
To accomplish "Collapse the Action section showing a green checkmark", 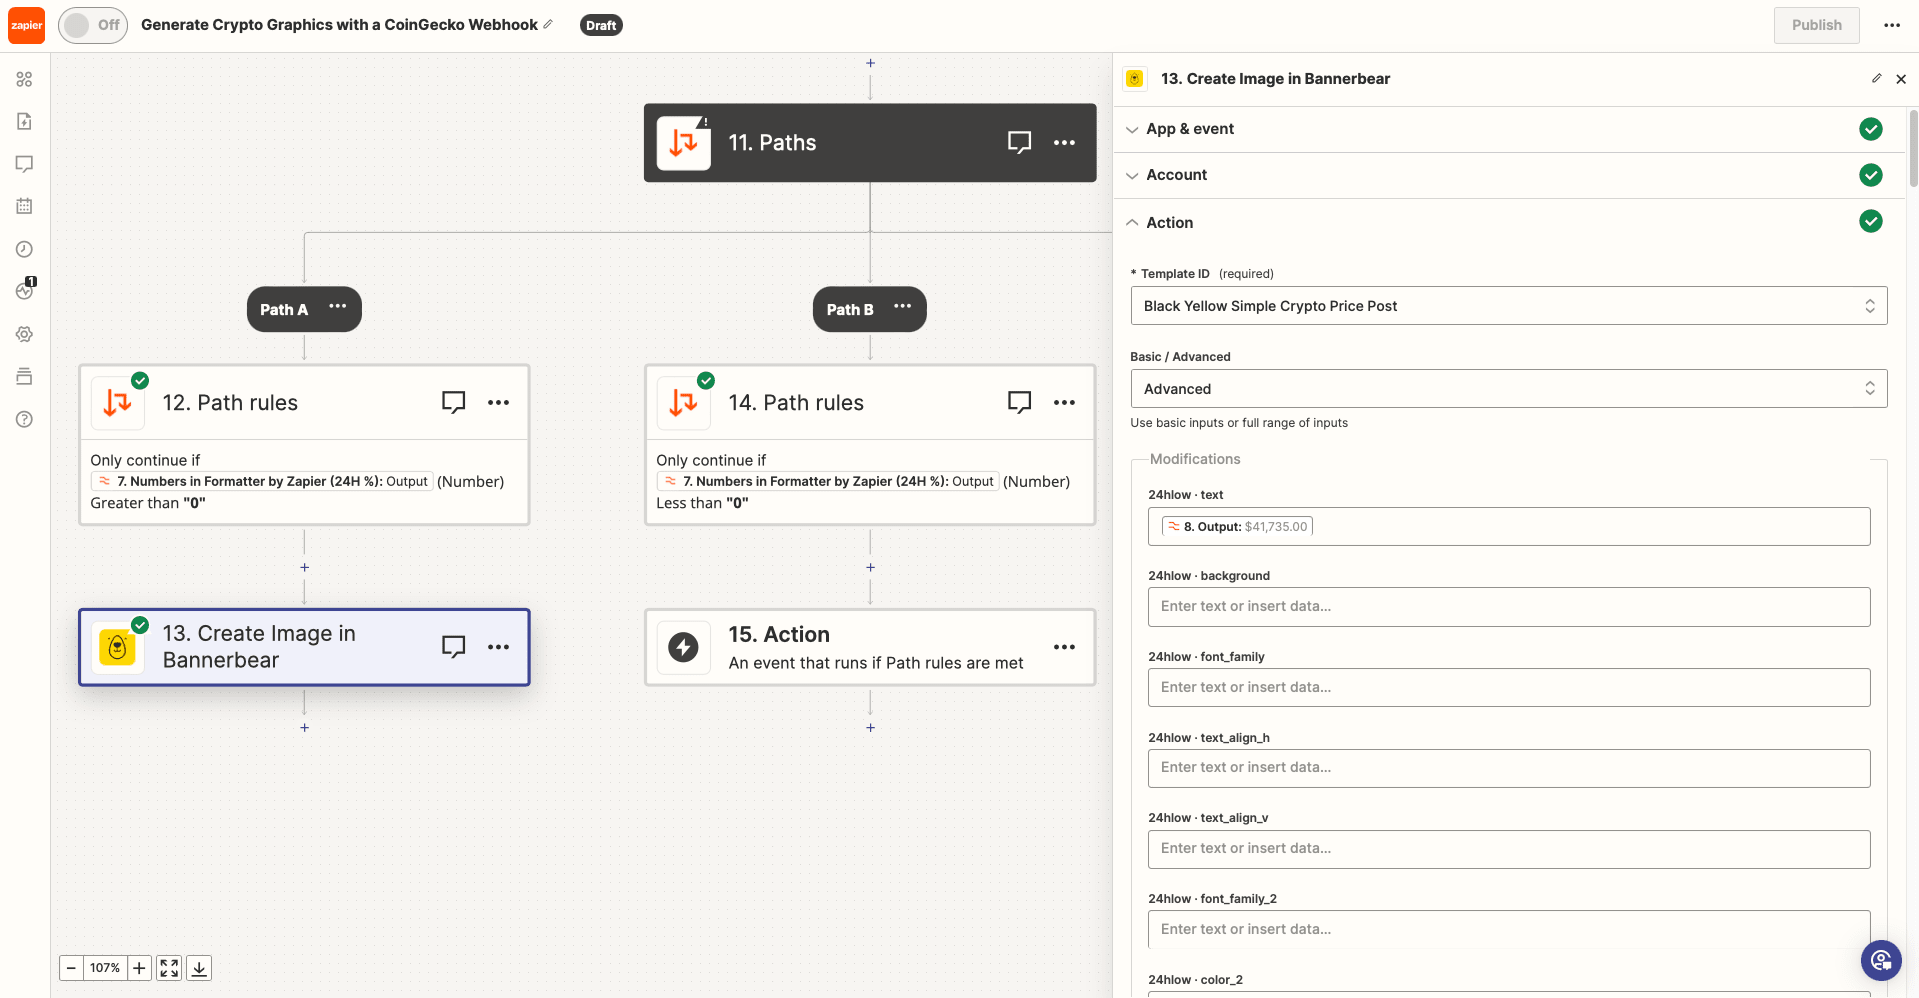I will click(x=1168, y=222).
